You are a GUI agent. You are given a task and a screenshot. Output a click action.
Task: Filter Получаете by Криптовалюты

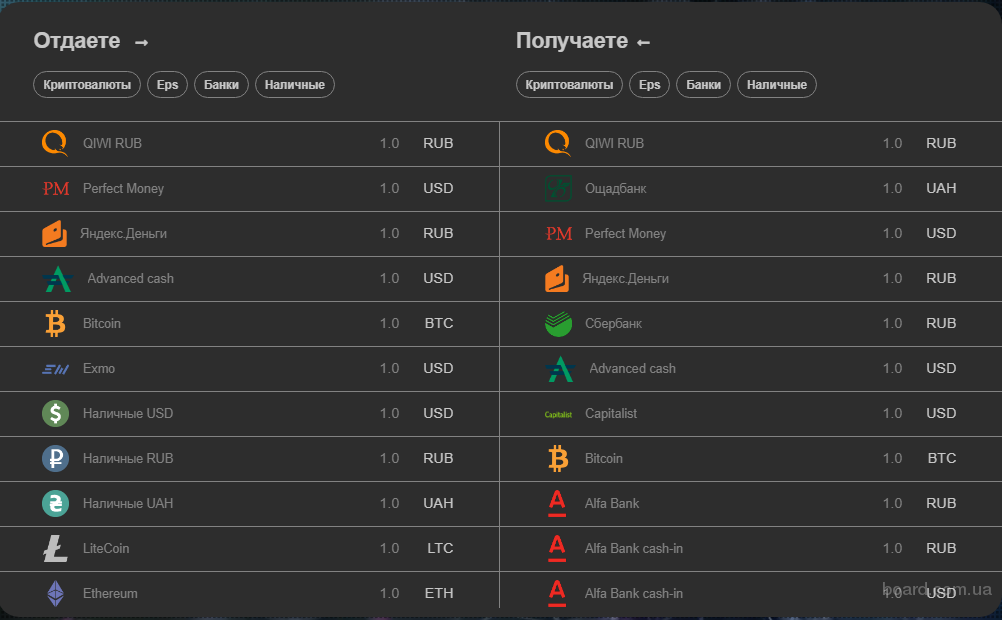pyautogui.click(x=569, y=84)
